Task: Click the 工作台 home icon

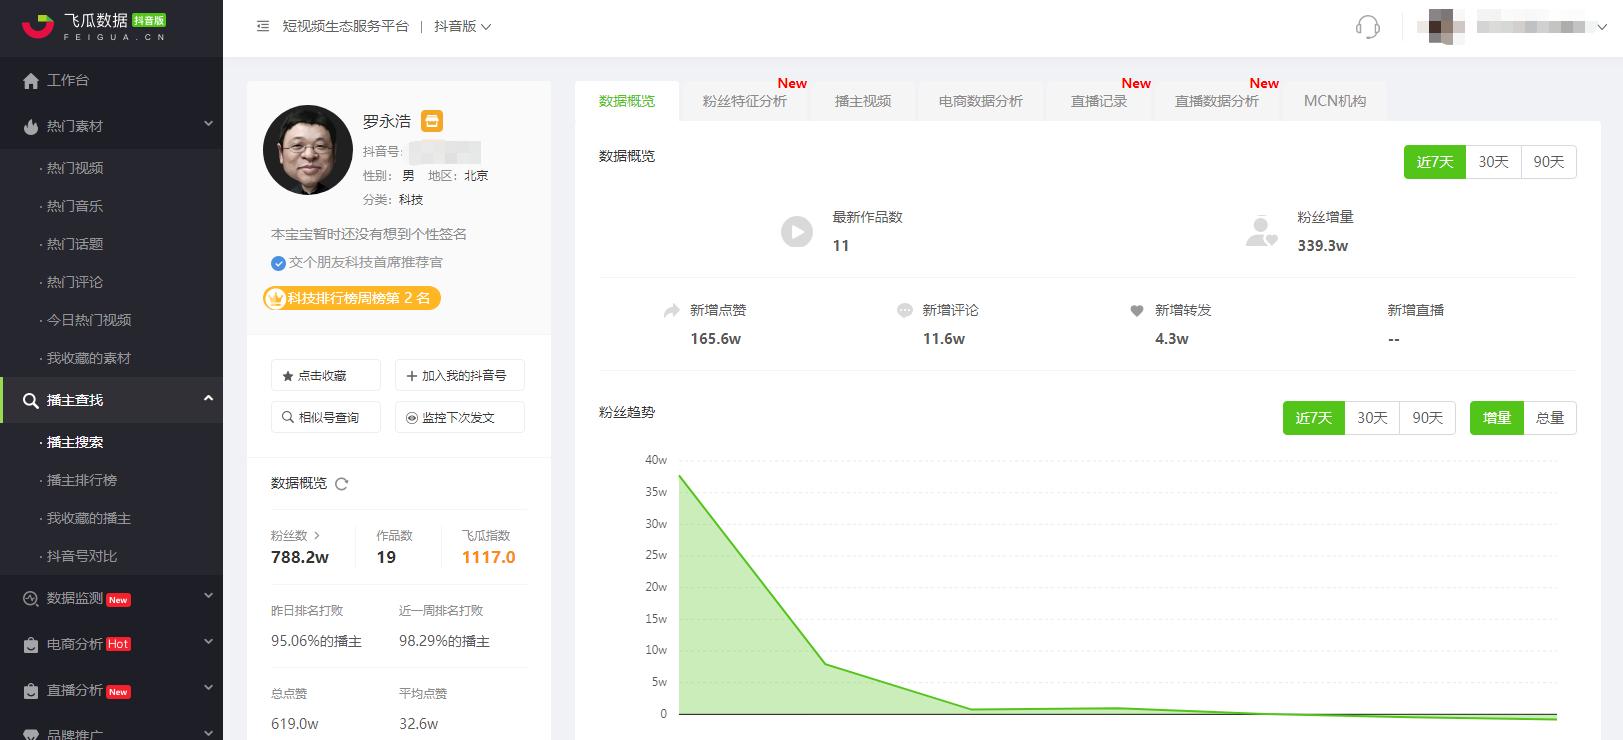Action: 31,81
